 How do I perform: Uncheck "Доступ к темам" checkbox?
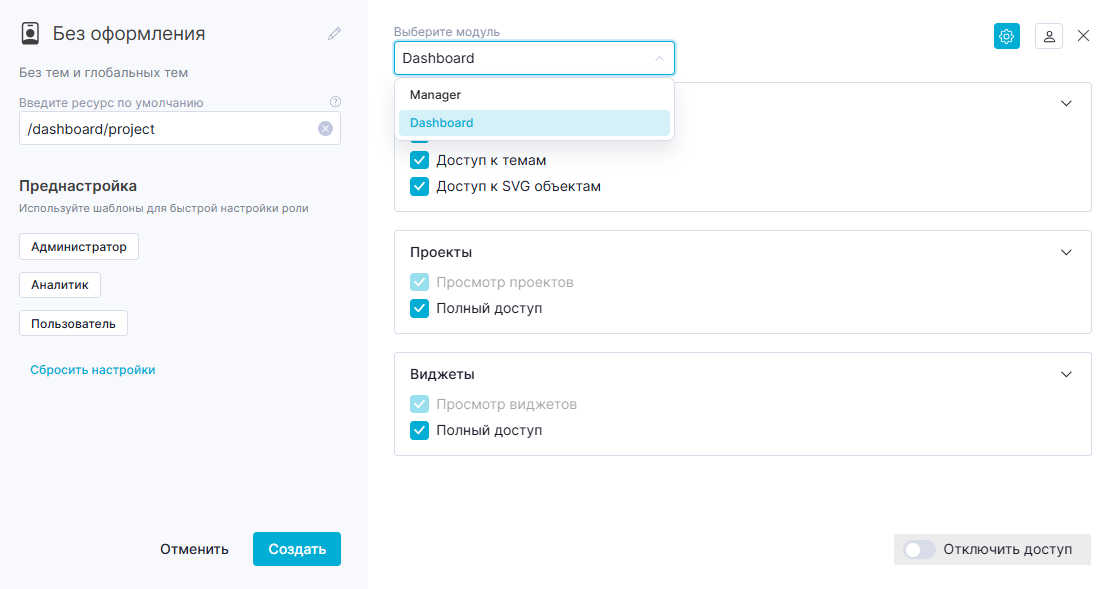click(420, 160)
